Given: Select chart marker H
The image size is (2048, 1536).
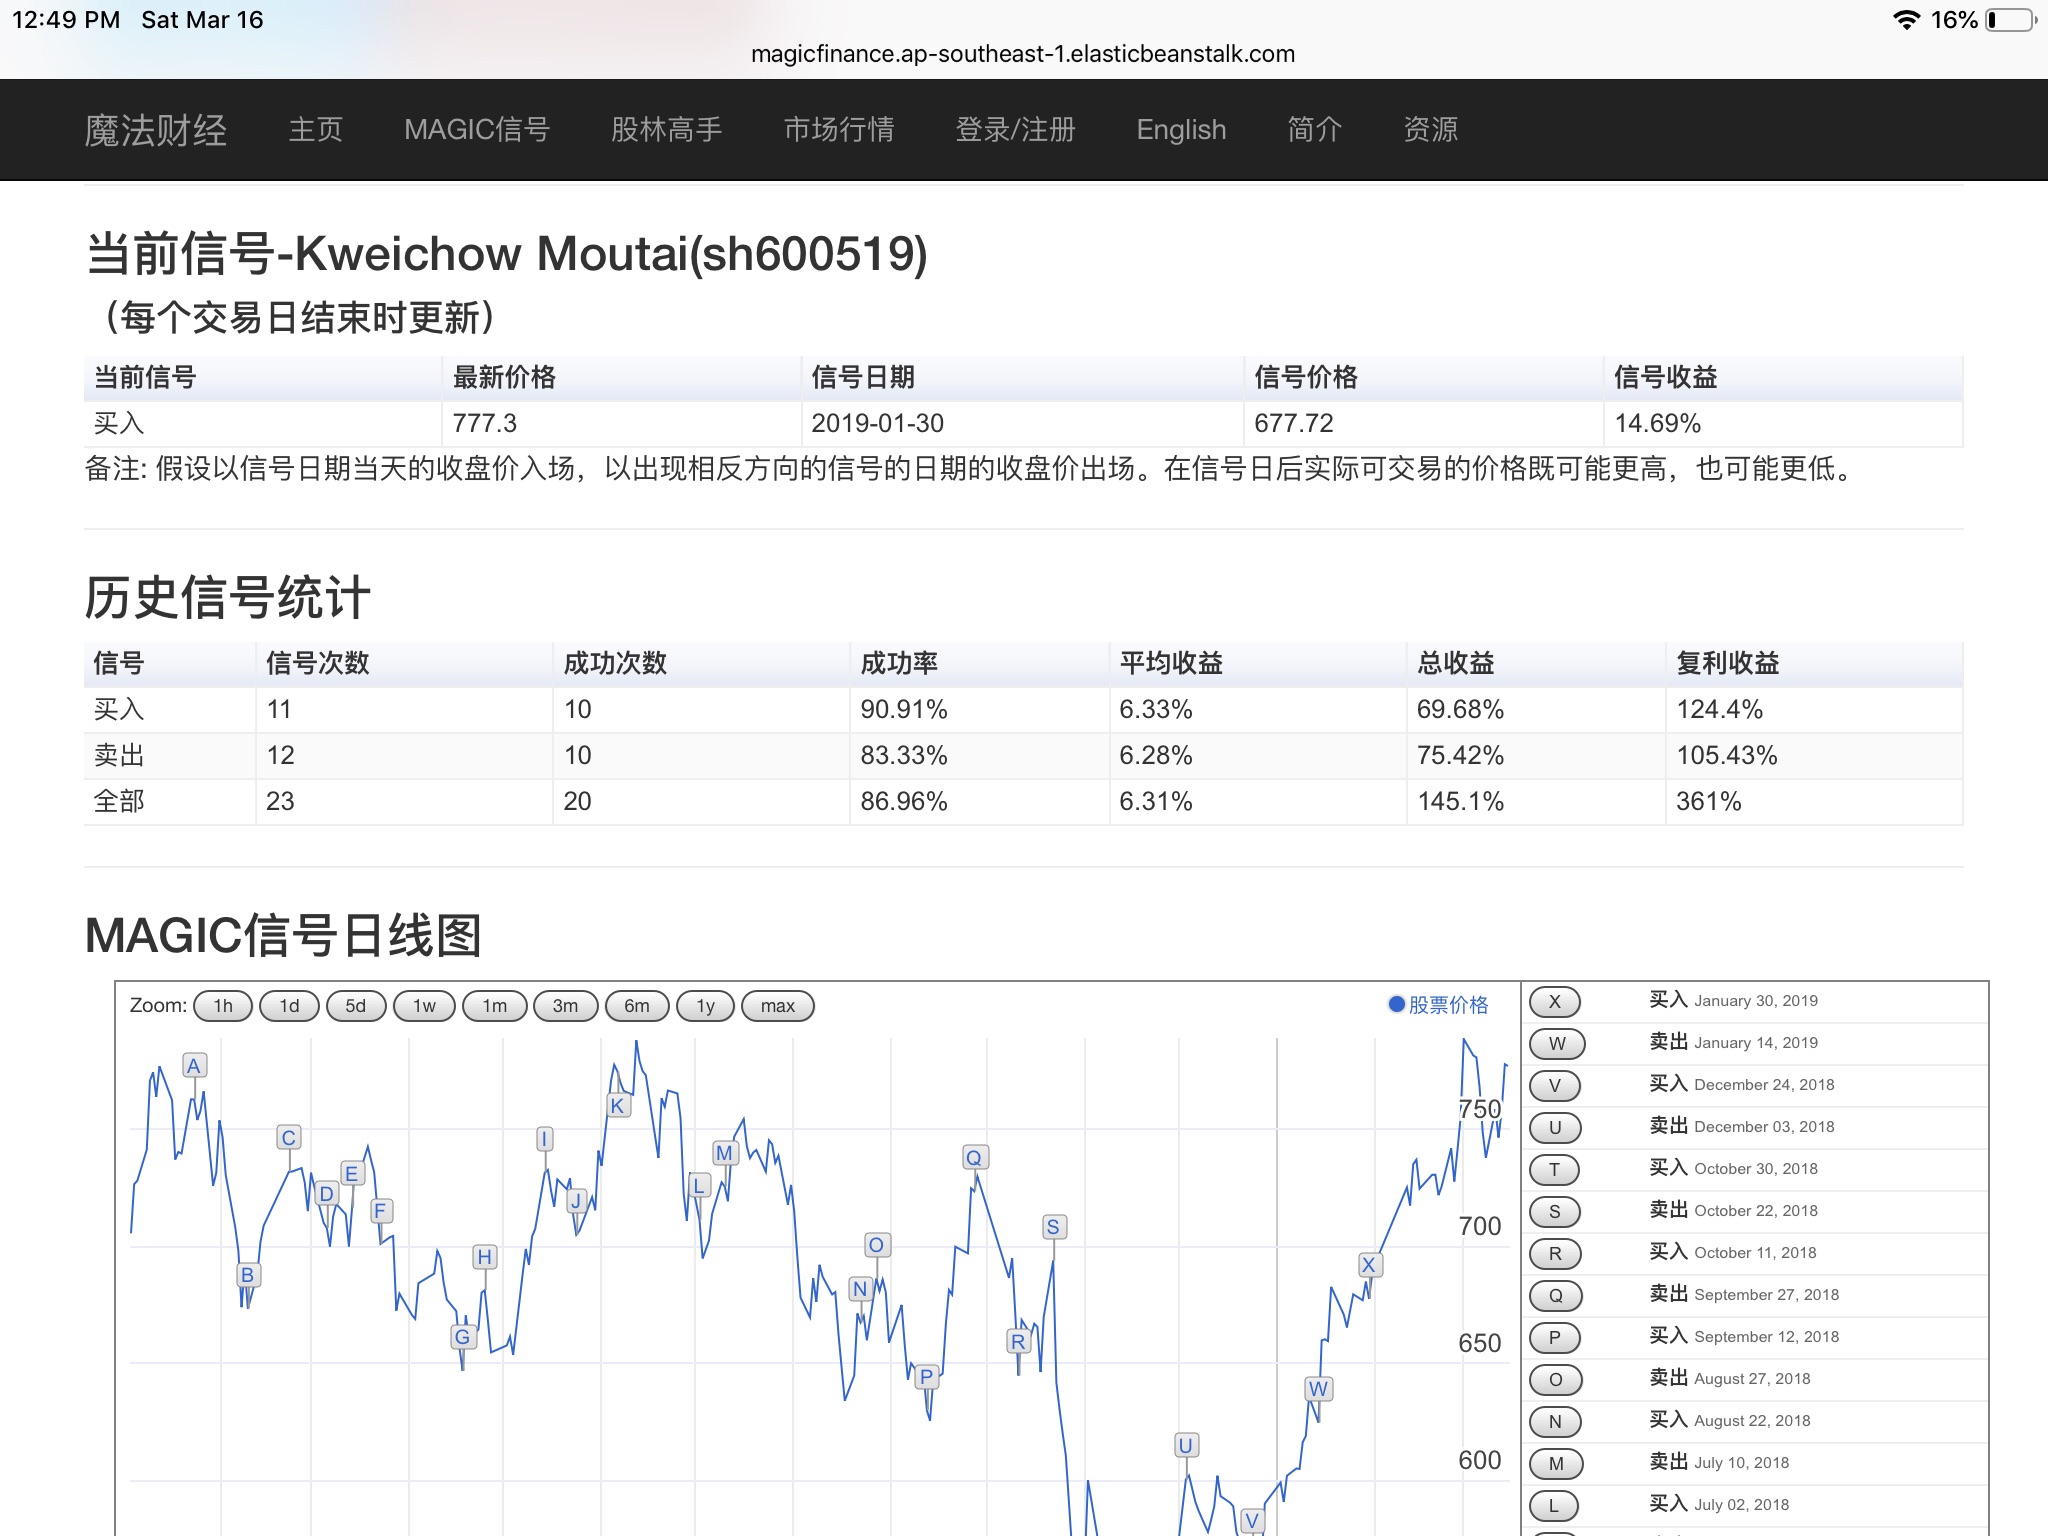Looking at the screenshot, I should tap(485, 1257).
